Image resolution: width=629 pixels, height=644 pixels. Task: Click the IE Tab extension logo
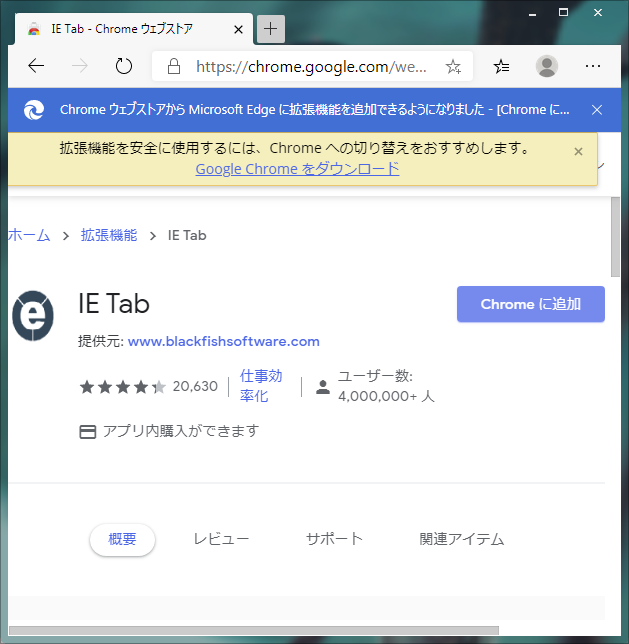(x=33, y=315)
